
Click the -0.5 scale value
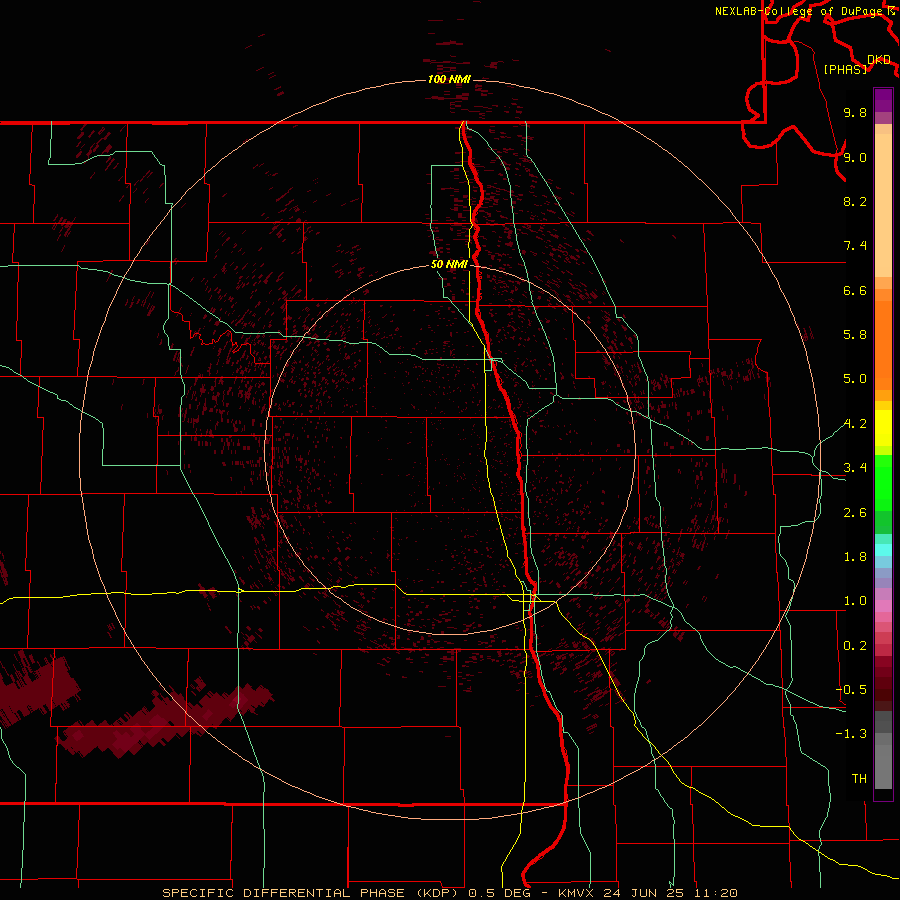click(x=851, y=690)
